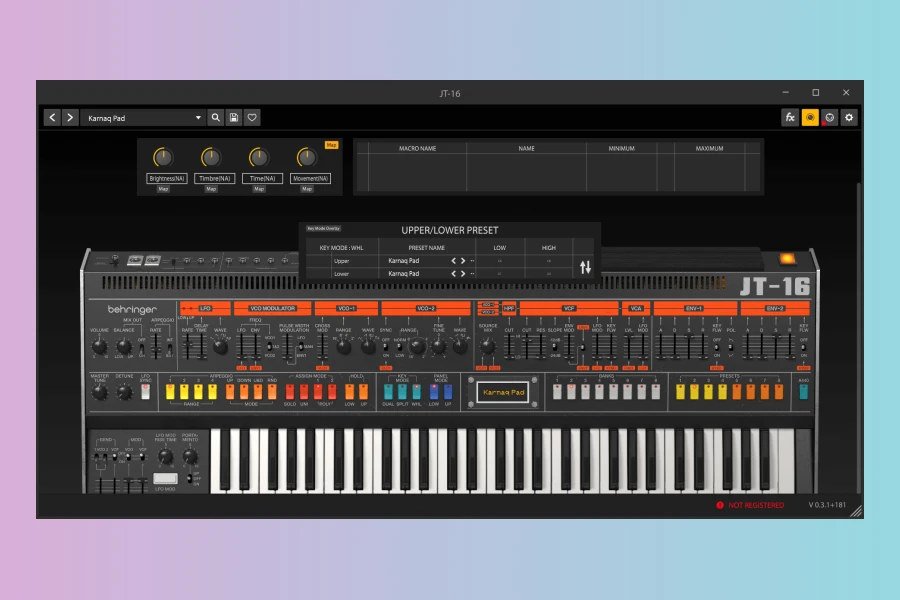Click the Timbre macro knob
The height and width of the screenshot is (600, 900).
pos(211,157)
